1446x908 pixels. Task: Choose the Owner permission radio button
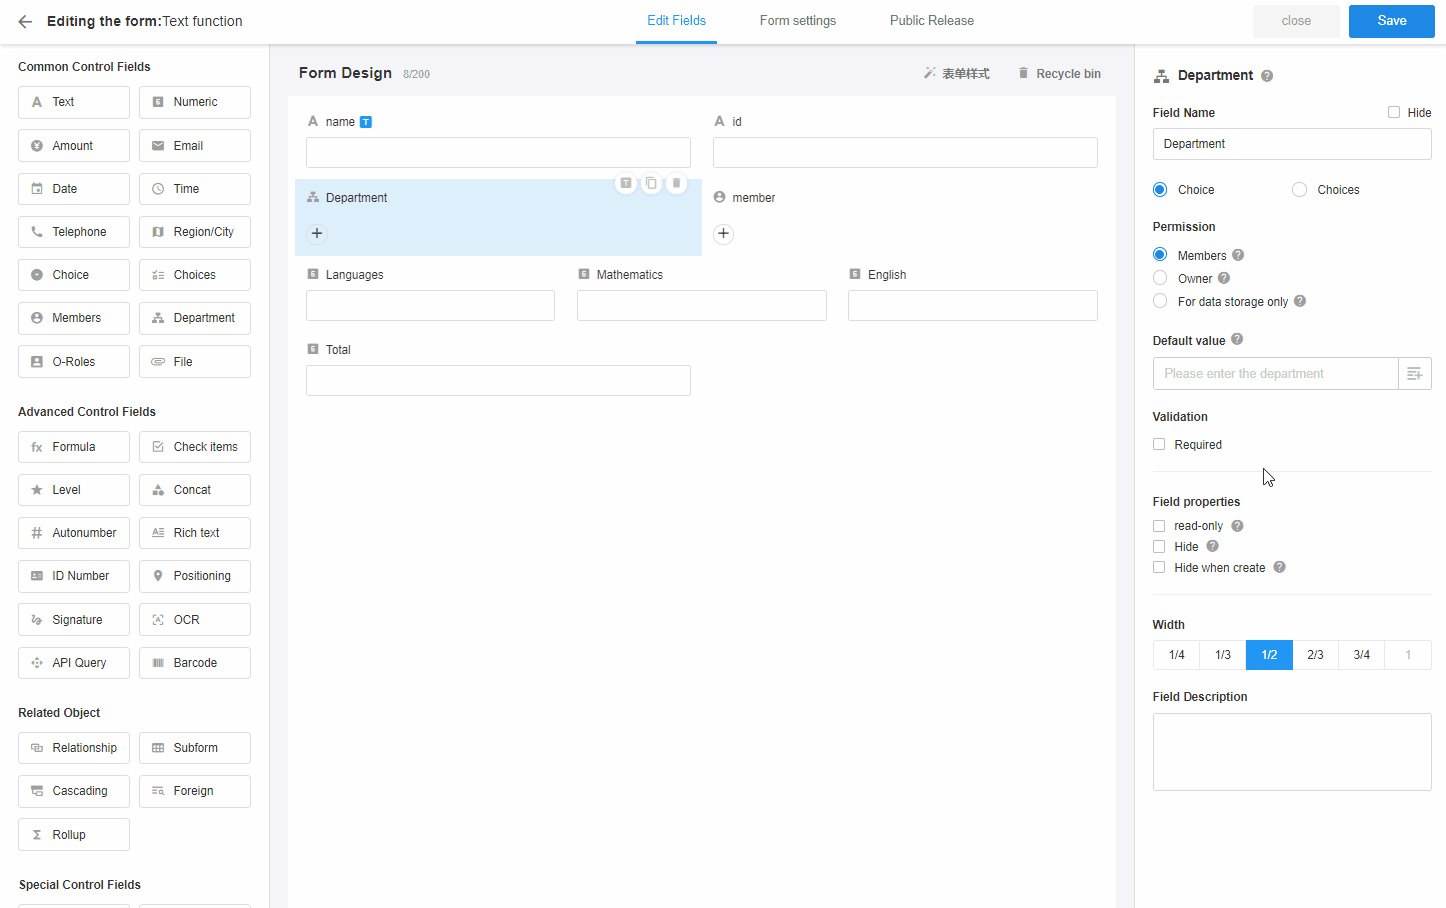pyautogui.click(x=1160, y=279)
